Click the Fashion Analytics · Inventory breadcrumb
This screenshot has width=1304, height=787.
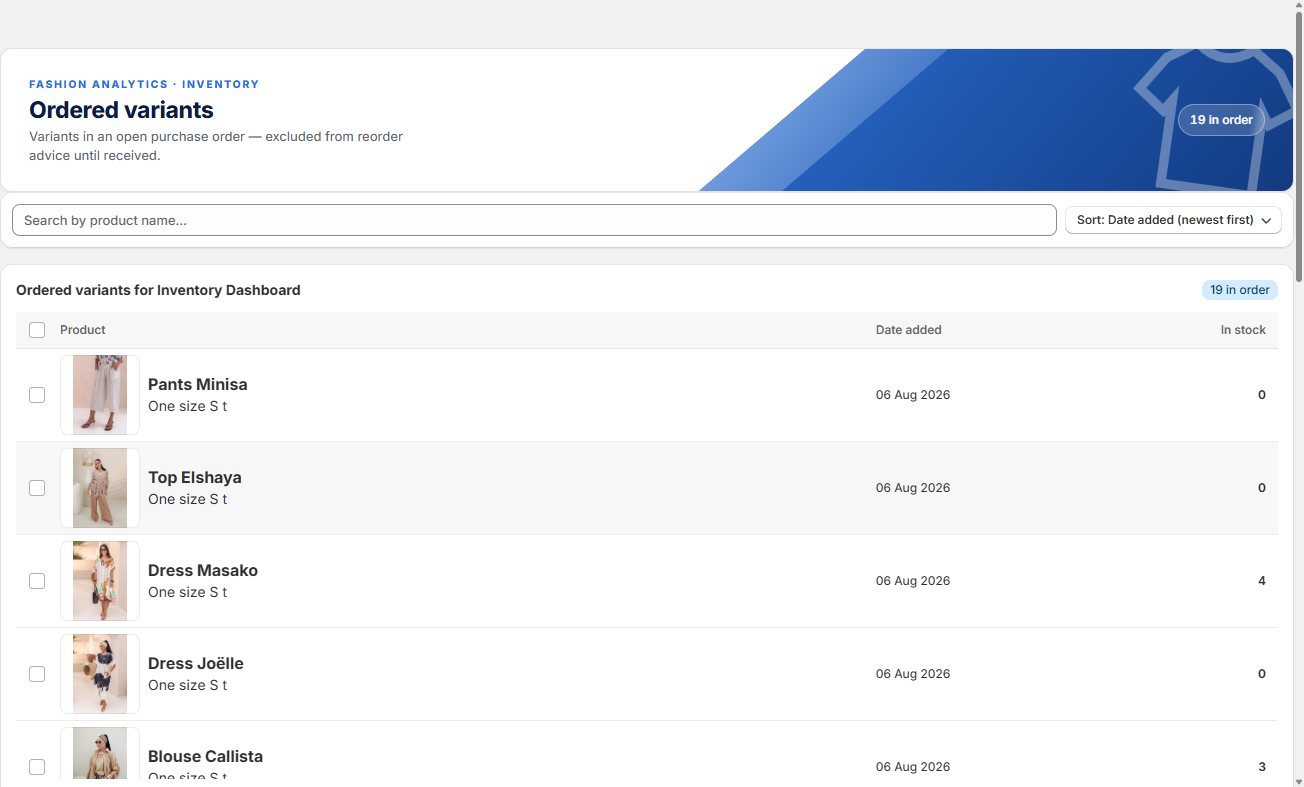pyautogui.click(x=144, y=84)
